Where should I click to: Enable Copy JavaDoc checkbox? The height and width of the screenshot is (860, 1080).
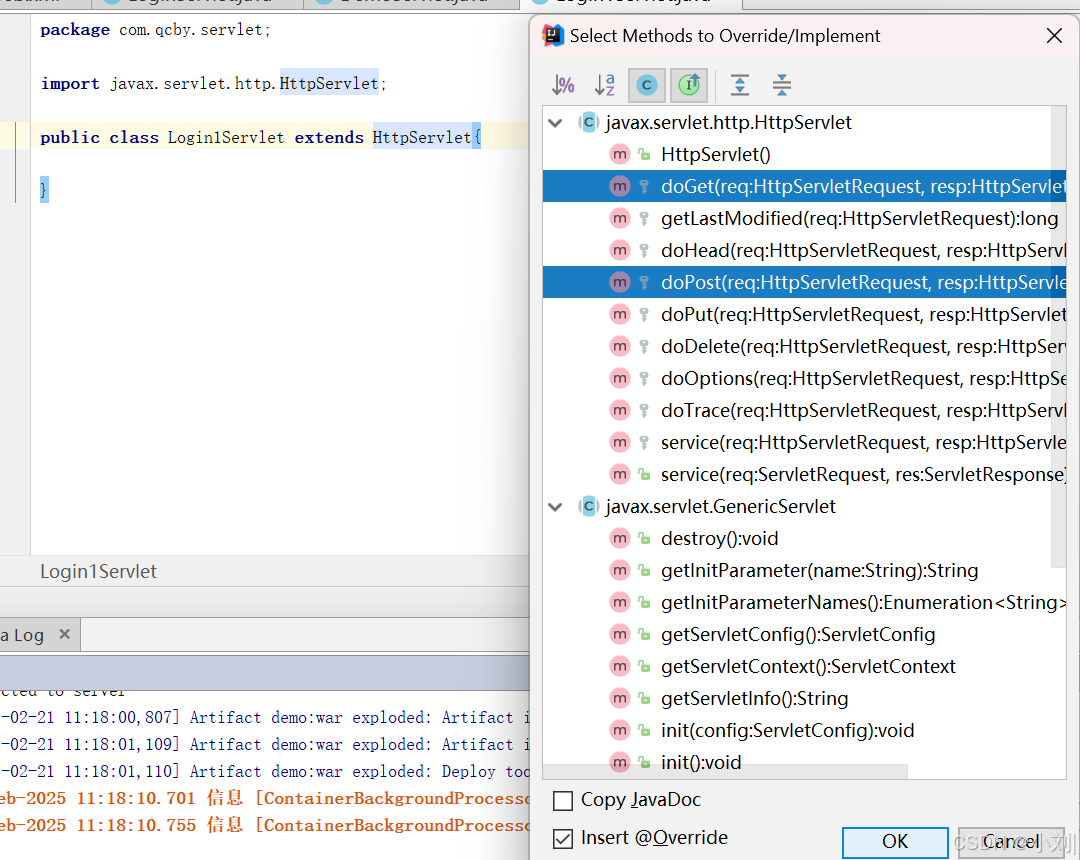pos(563,801)
